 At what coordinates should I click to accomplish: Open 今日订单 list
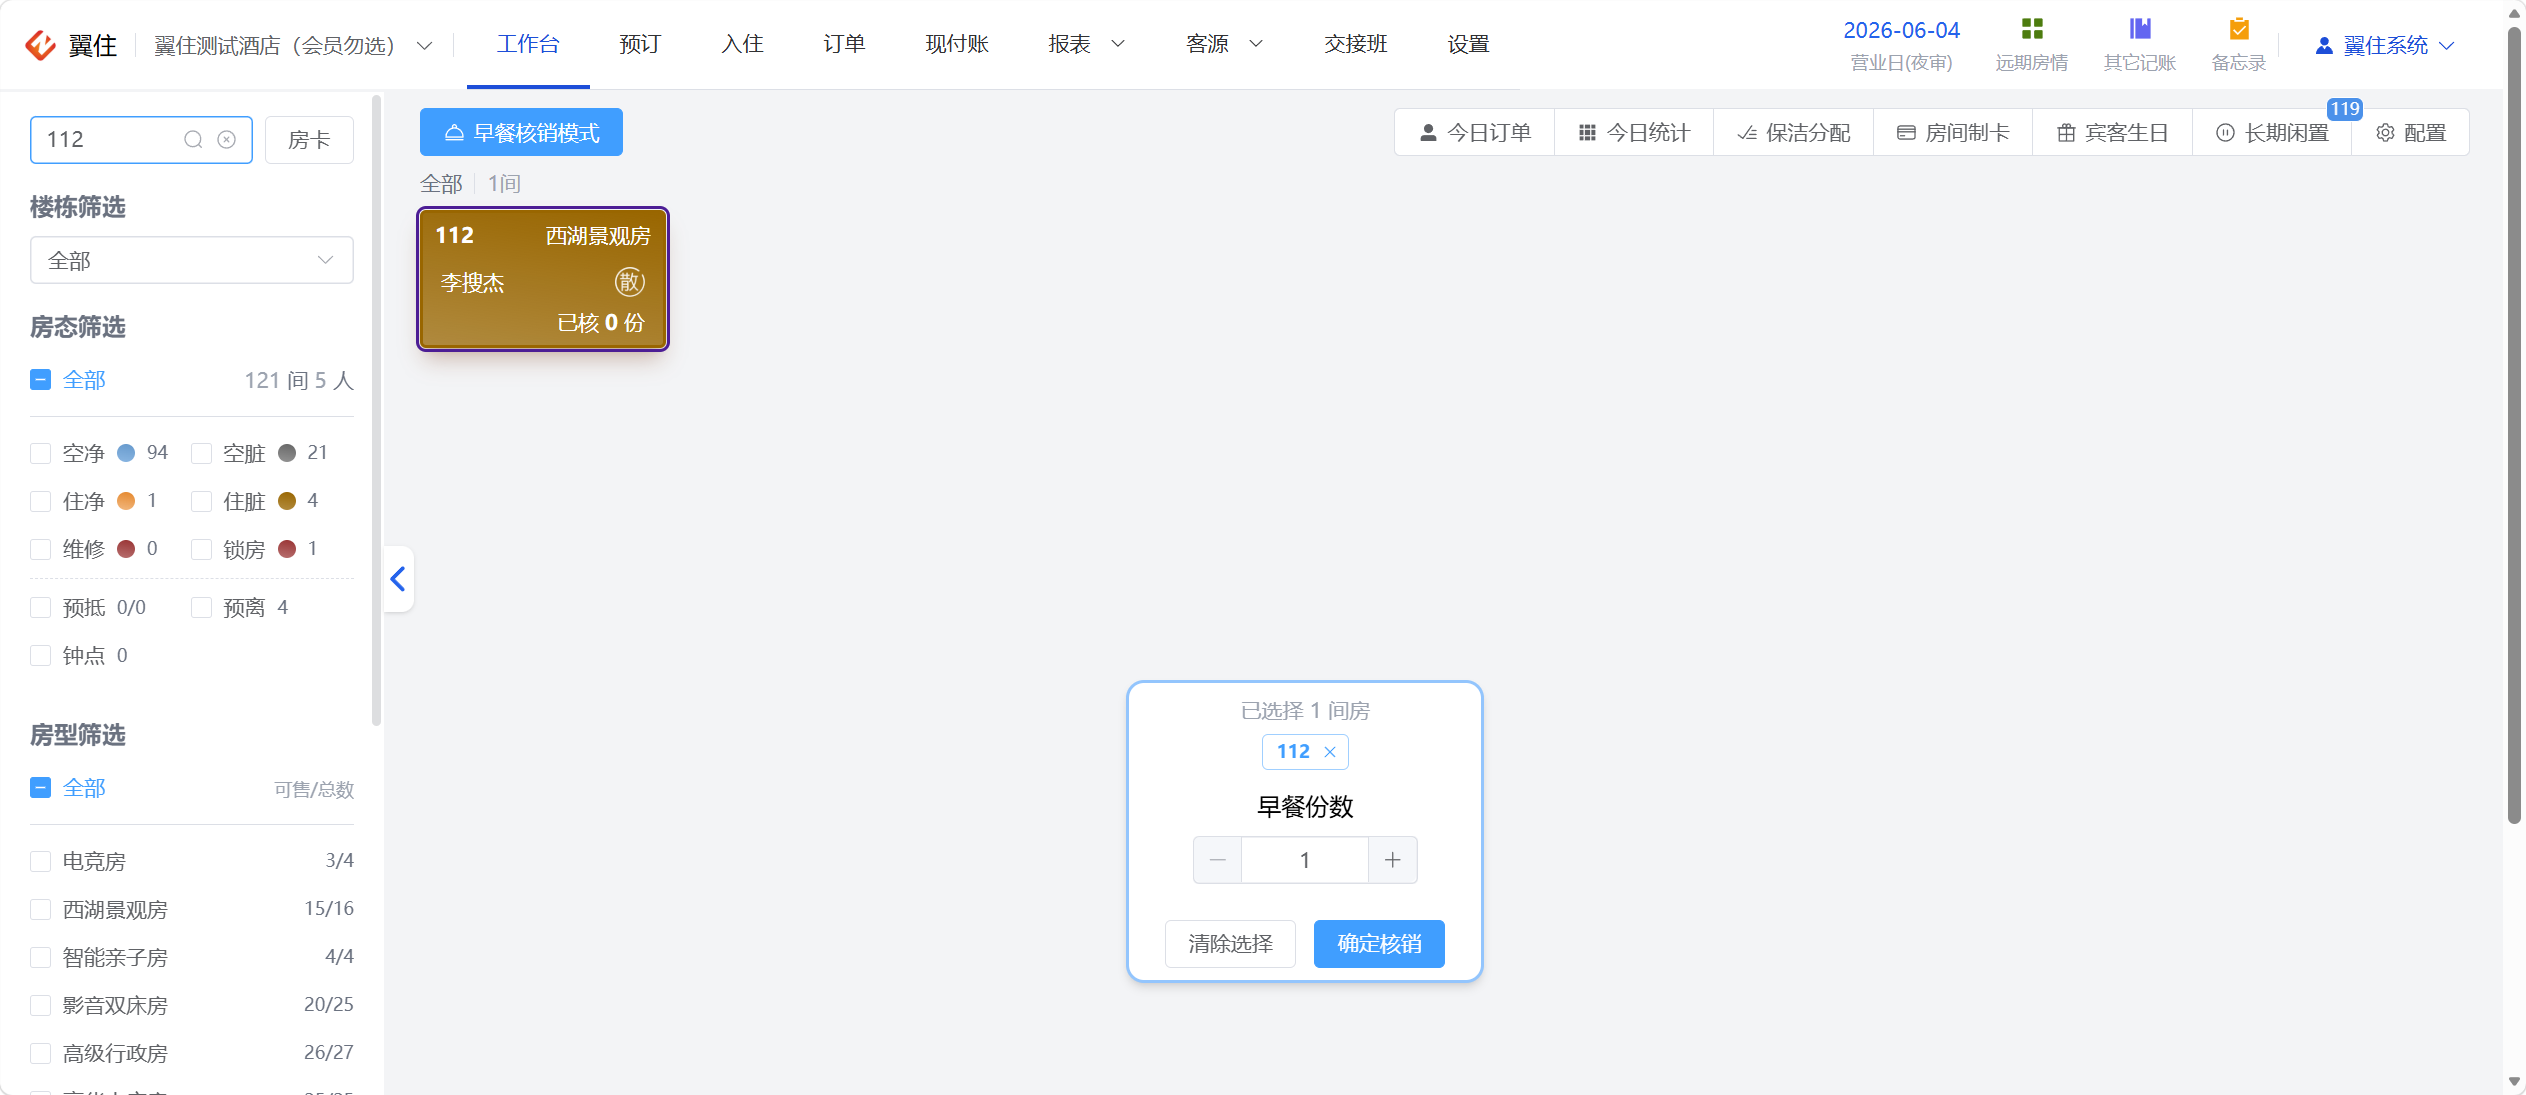[1475, 133]
